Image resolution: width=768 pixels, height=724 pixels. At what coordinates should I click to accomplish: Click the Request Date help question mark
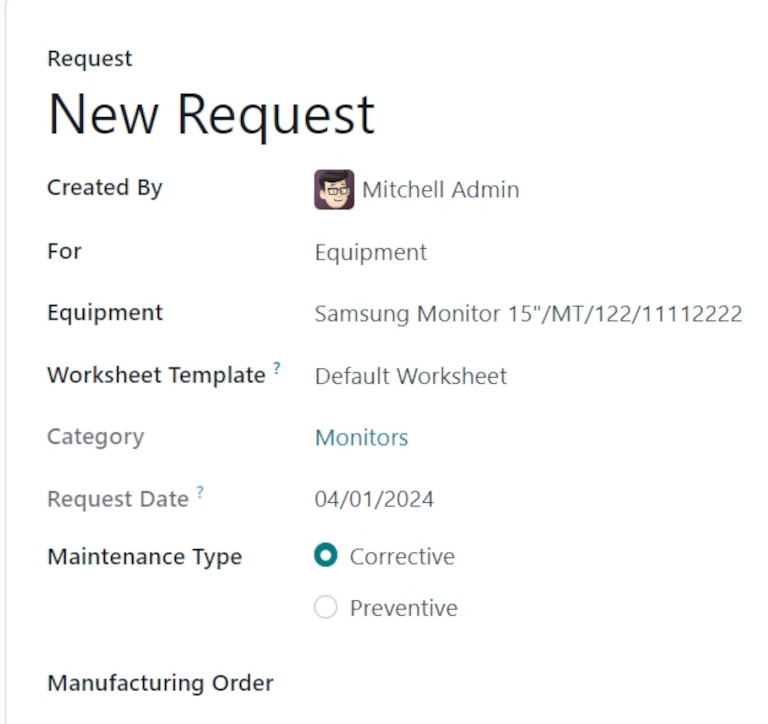(200, 492)
